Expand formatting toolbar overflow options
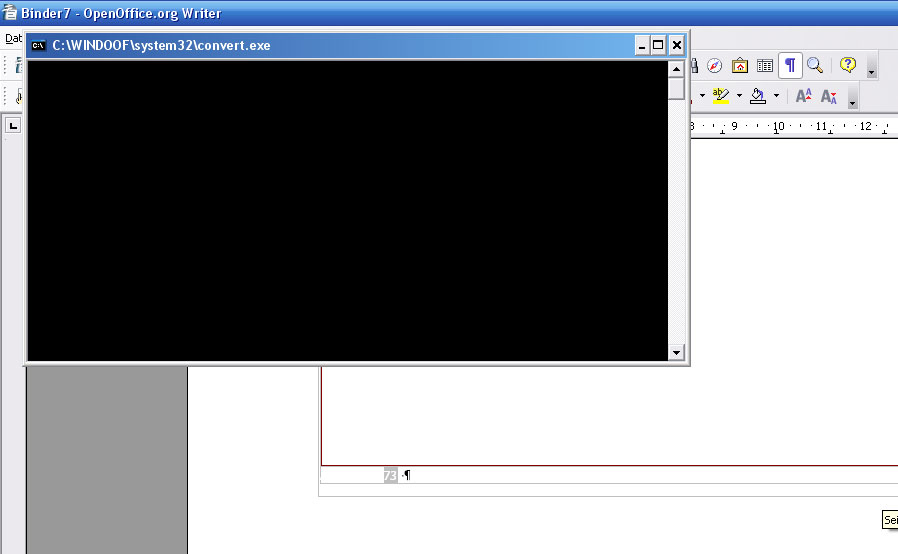This screenshot has width=898, height=554. coord(853,100)
